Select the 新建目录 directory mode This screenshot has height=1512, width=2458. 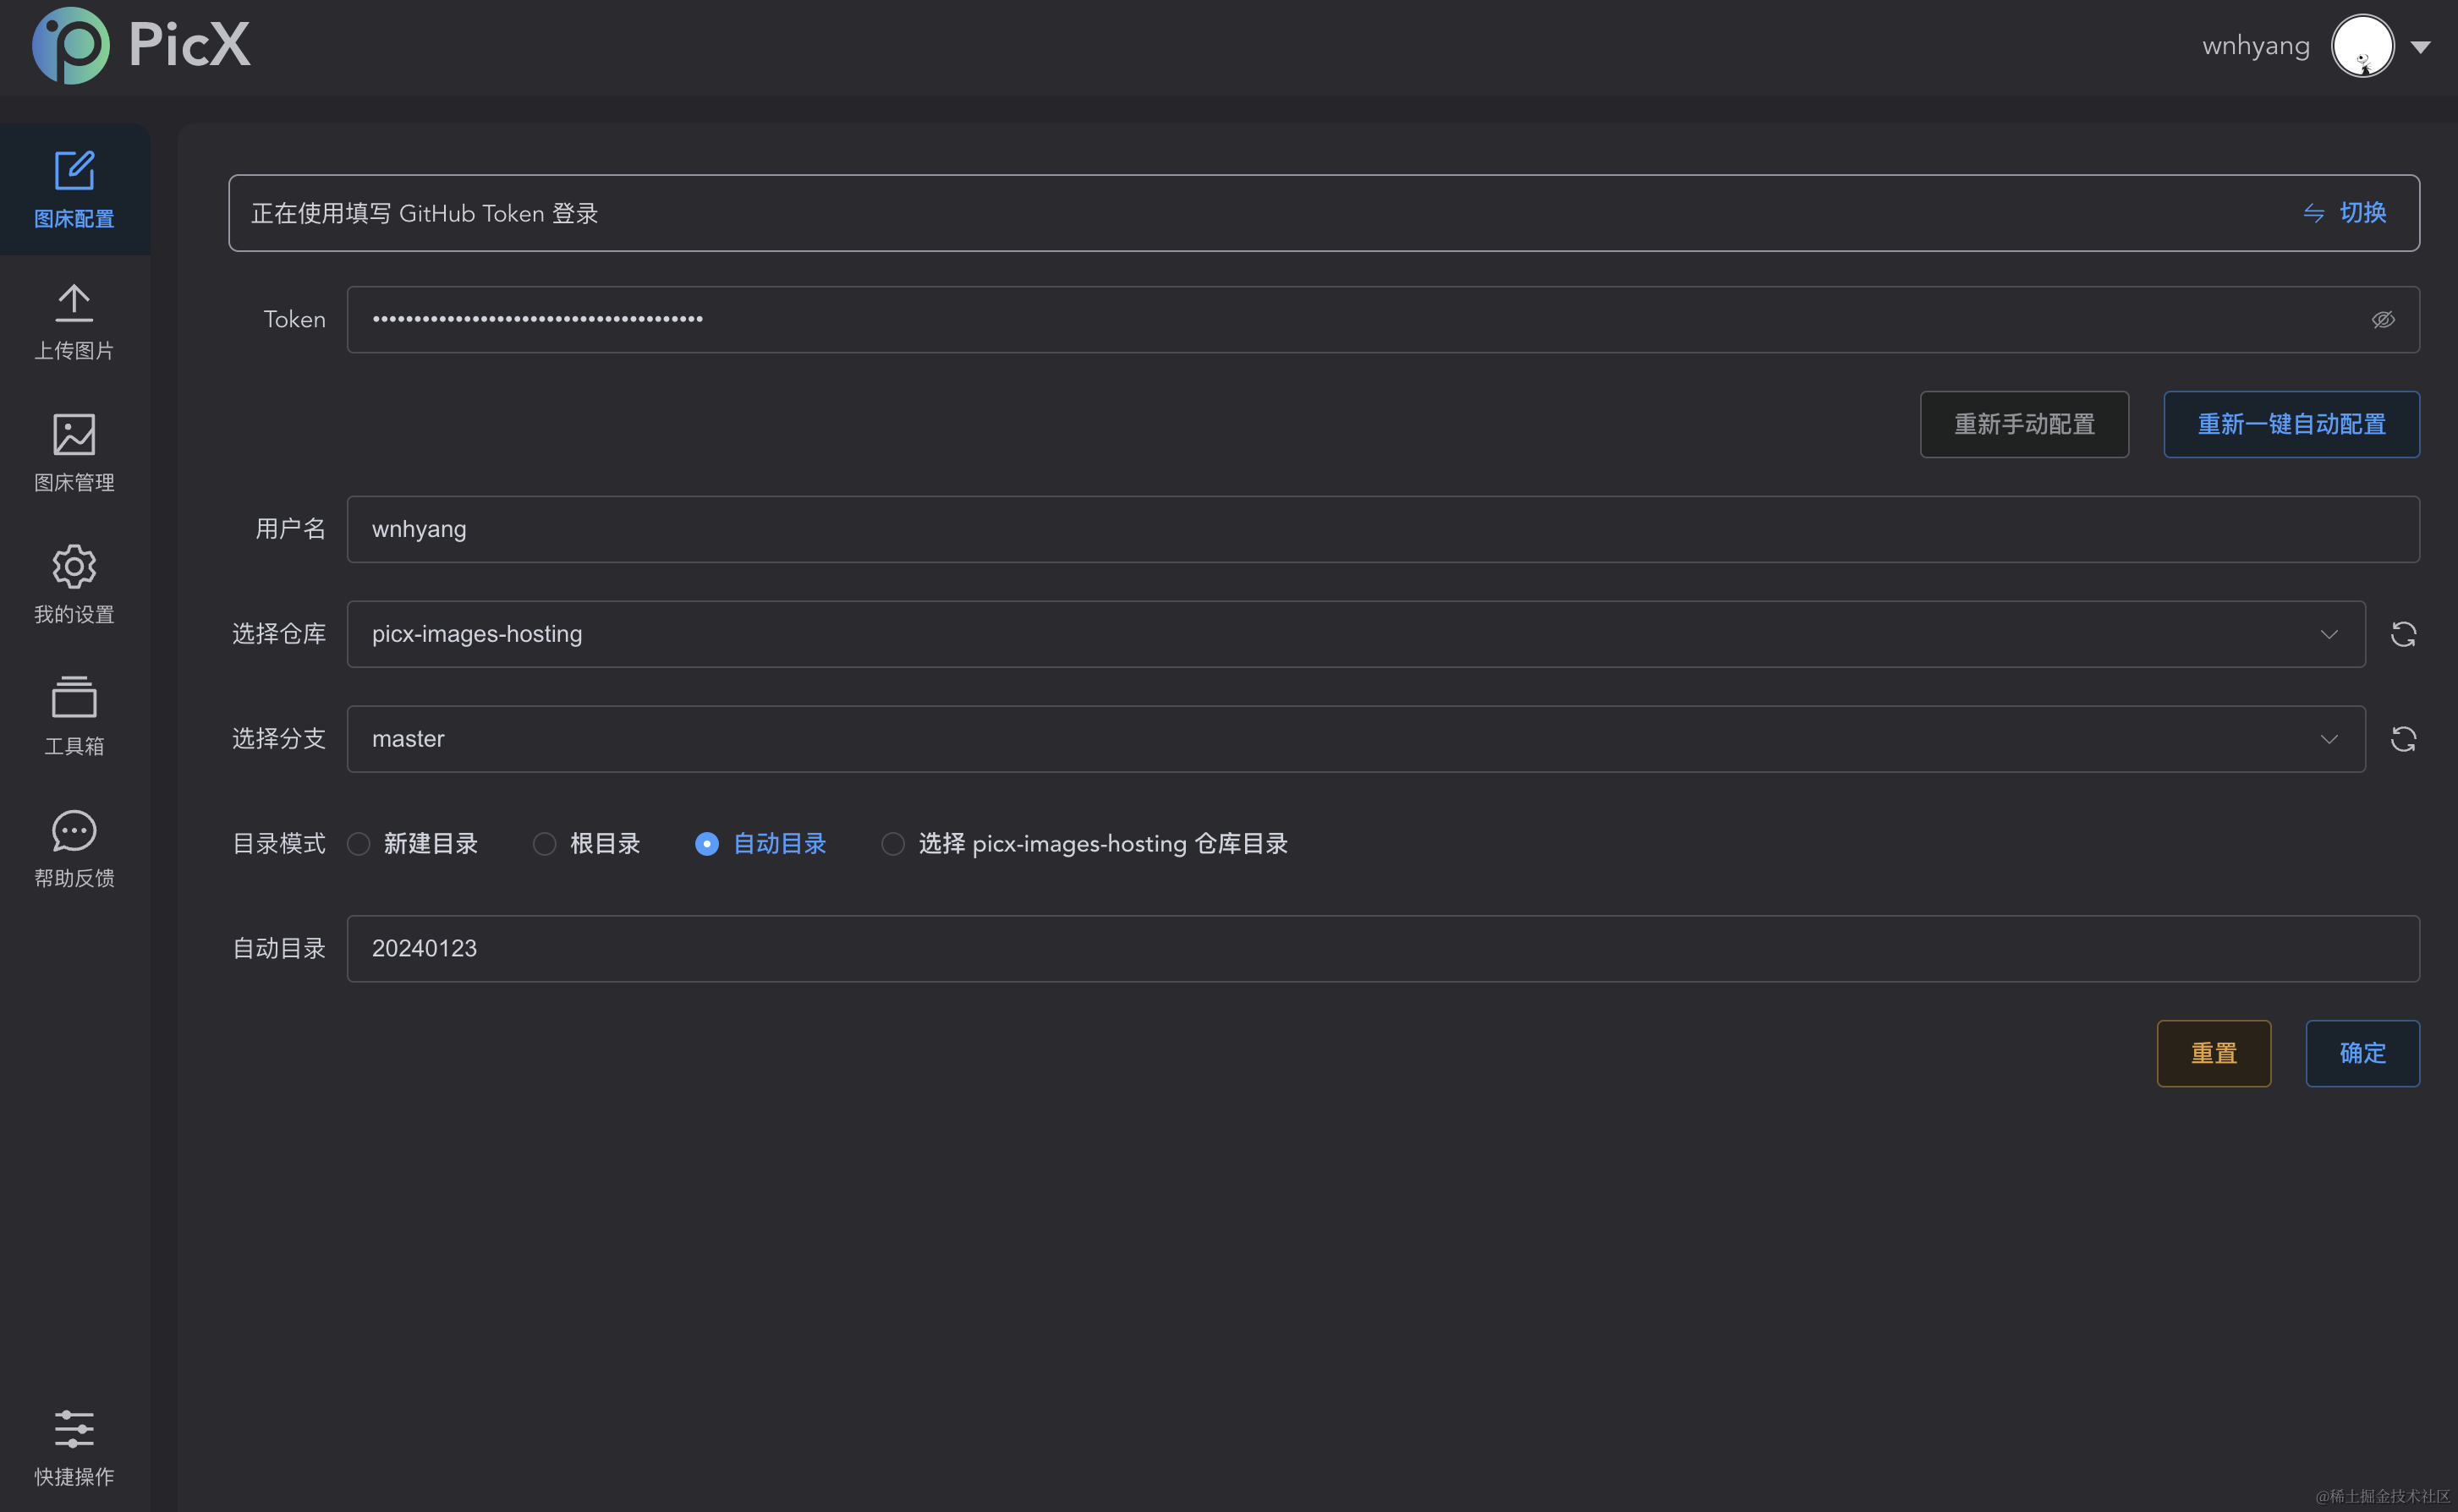[x=358, y=844]
